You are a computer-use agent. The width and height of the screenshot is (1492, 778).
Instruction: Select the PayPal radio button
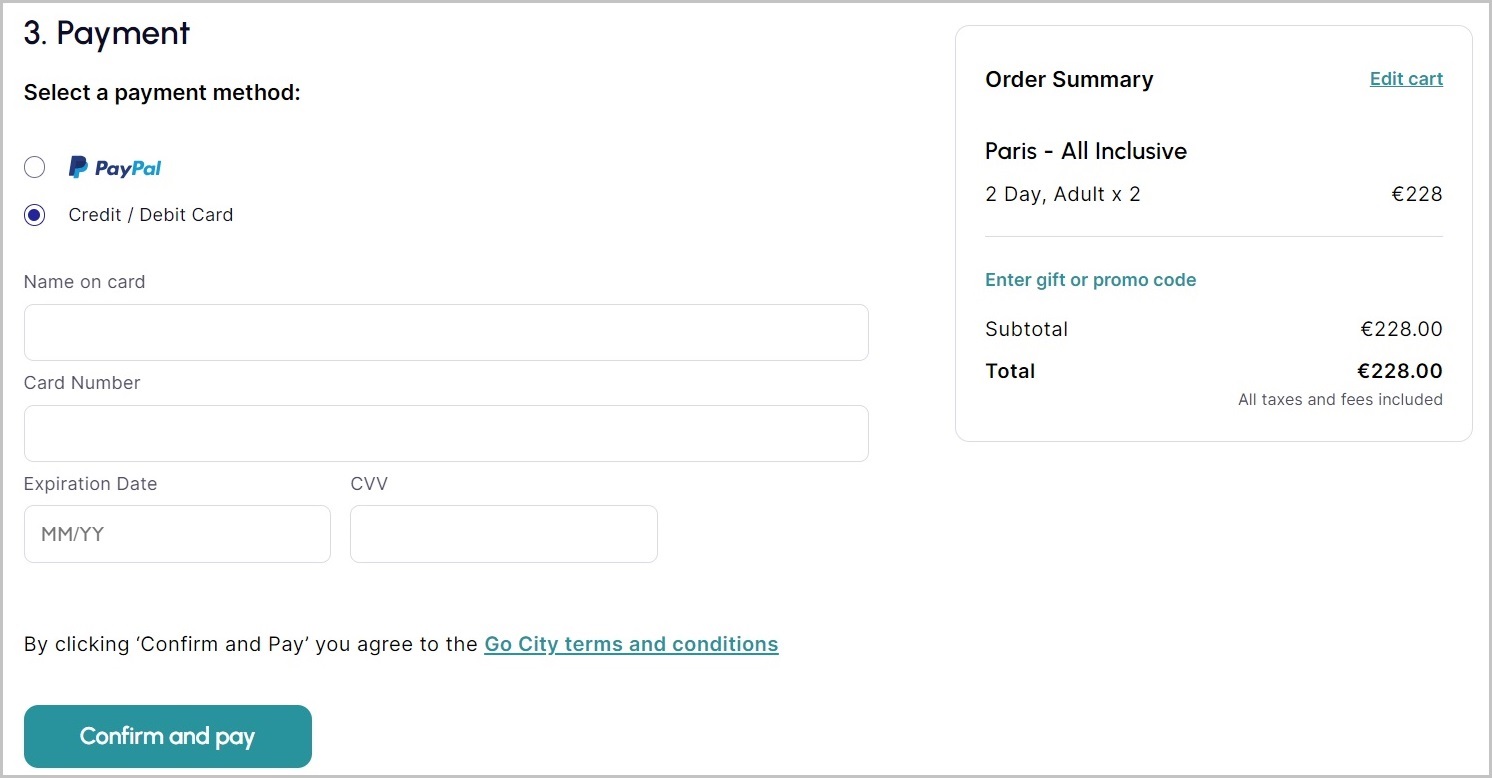(35, 167)
